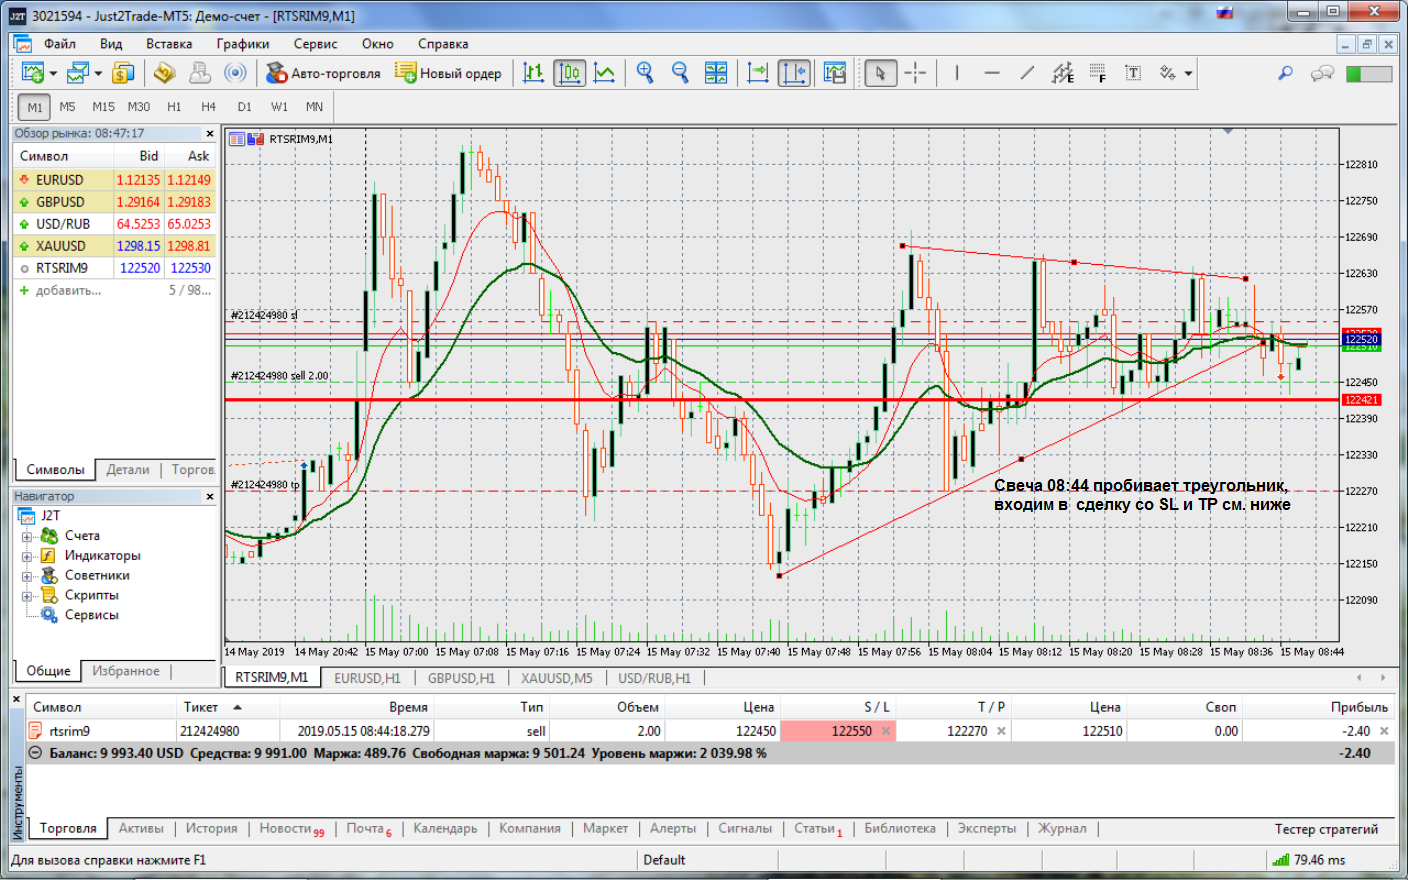Toggle chart shift from right edge

(794, 73)
